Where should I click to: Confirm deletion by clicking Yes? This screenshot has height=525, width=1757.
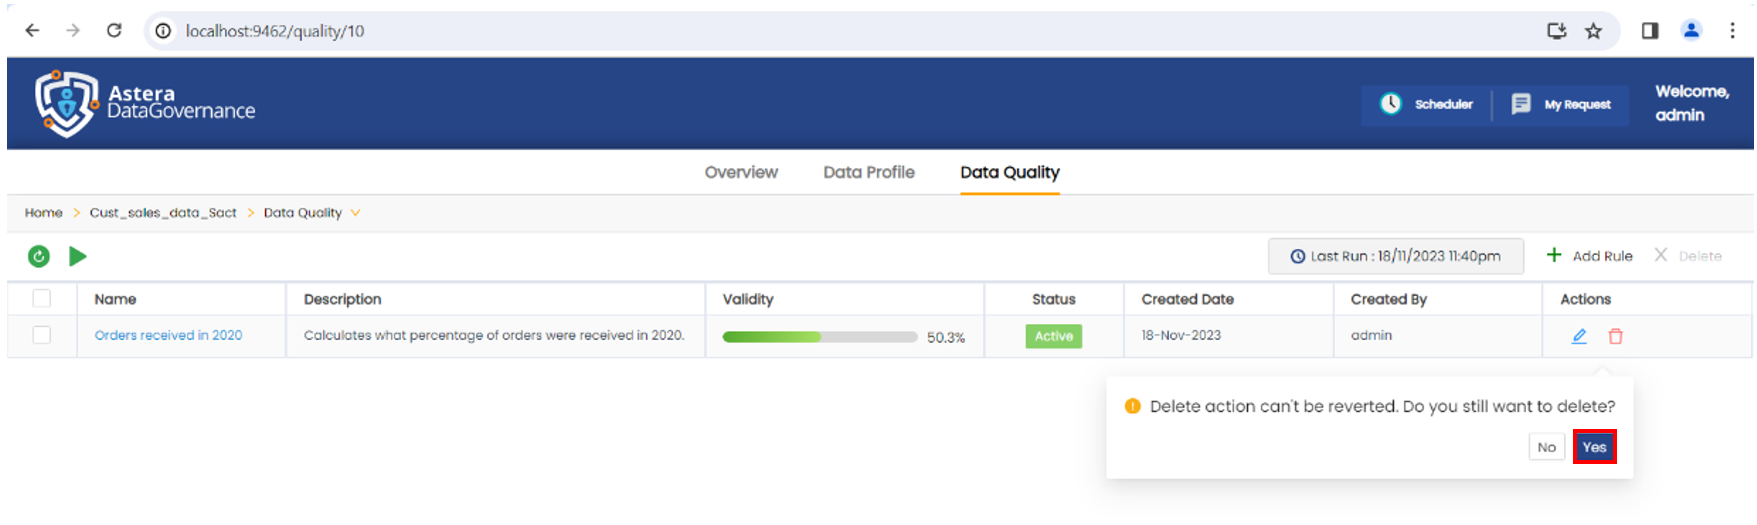[1594, 447]
